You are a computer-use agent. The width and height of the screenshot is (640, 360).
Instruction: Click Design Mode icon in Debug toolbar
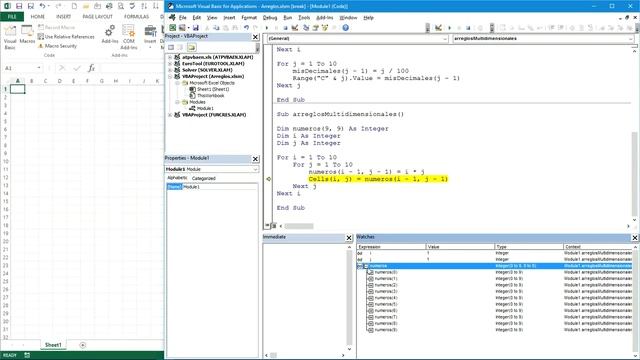click(438, 28)
